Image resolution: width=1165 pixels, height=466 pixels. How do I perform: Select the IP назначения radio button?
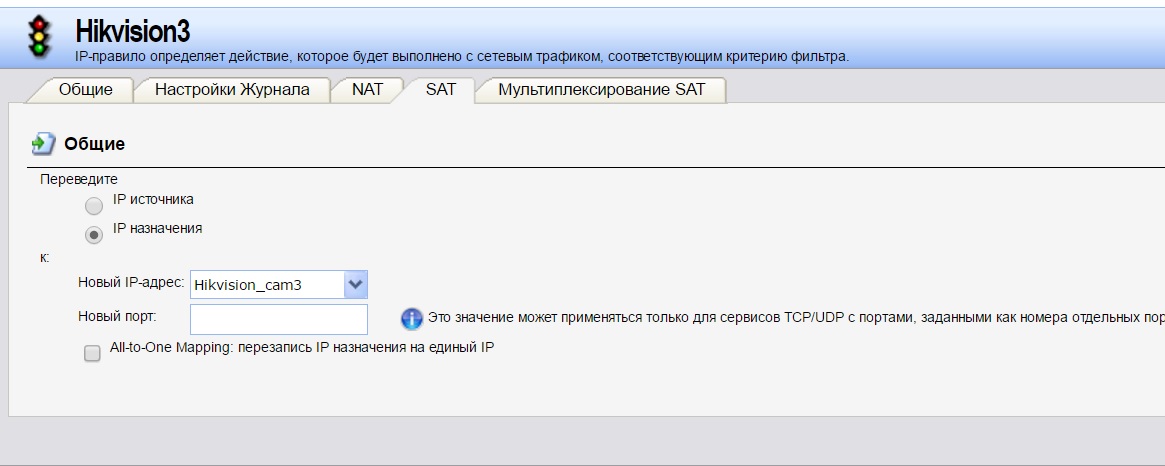pyautogui.click(x=94, y=235)
